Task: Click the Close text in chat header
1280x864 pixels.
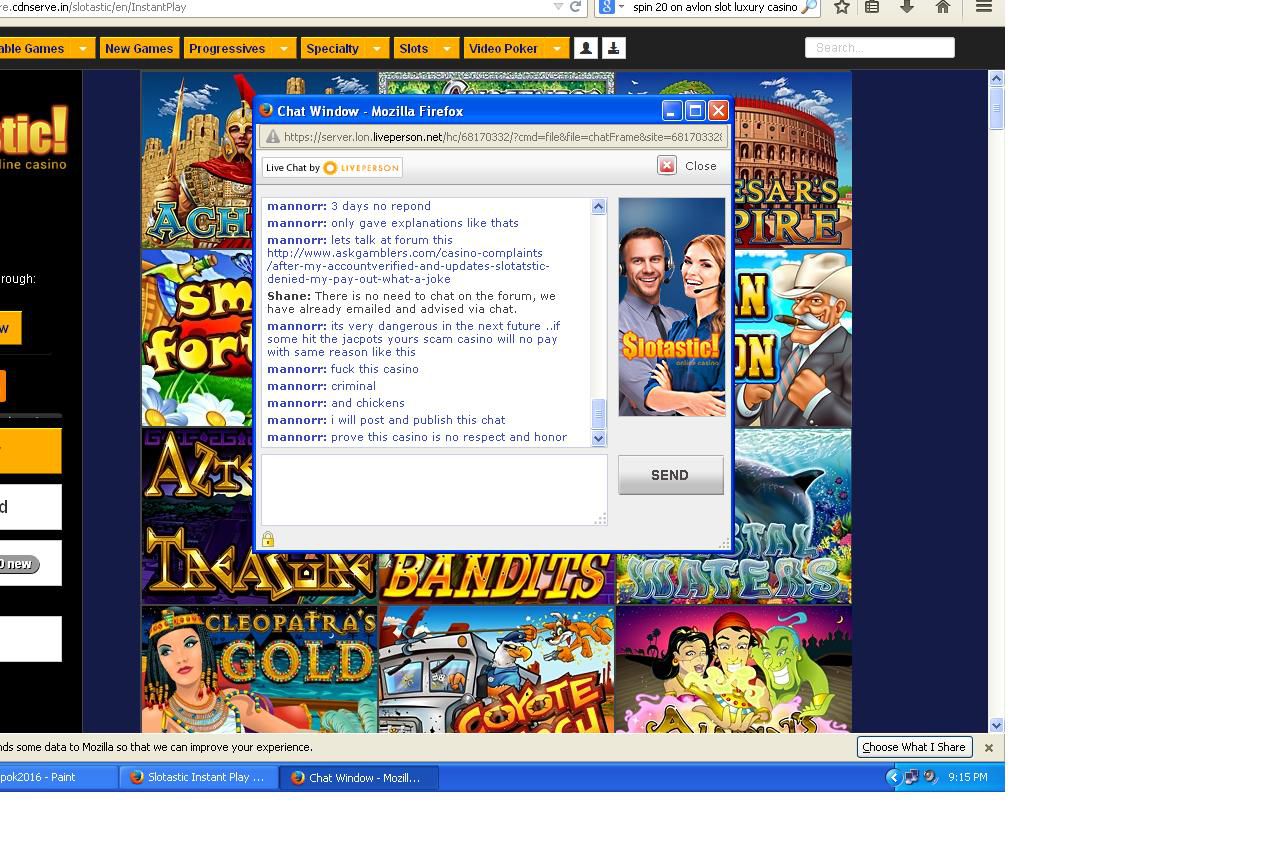Action: point(701,166)
